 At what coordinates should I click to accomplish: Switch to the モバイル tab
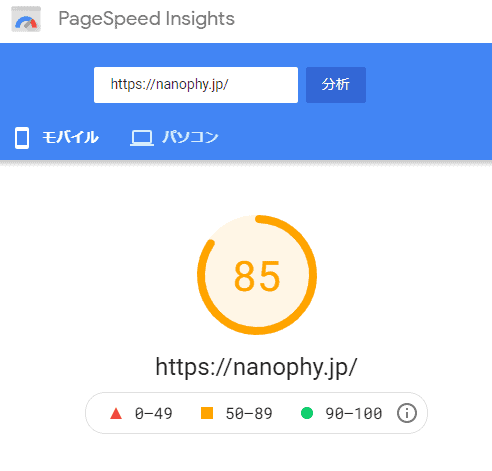pyautogui.click(x=57, y=138)
